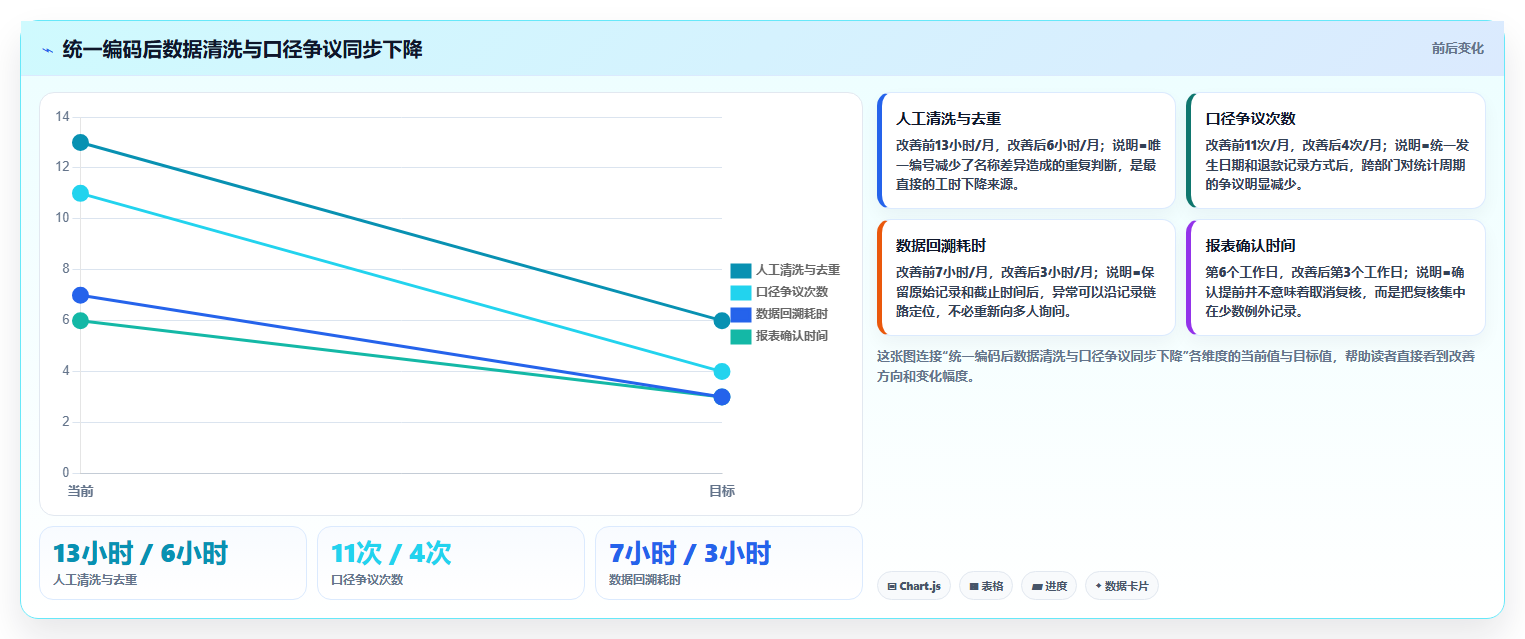Click the 口径争议次数 target data point at 4
This screenshot has width=1525, height=639.
click(x=722, y=371)
